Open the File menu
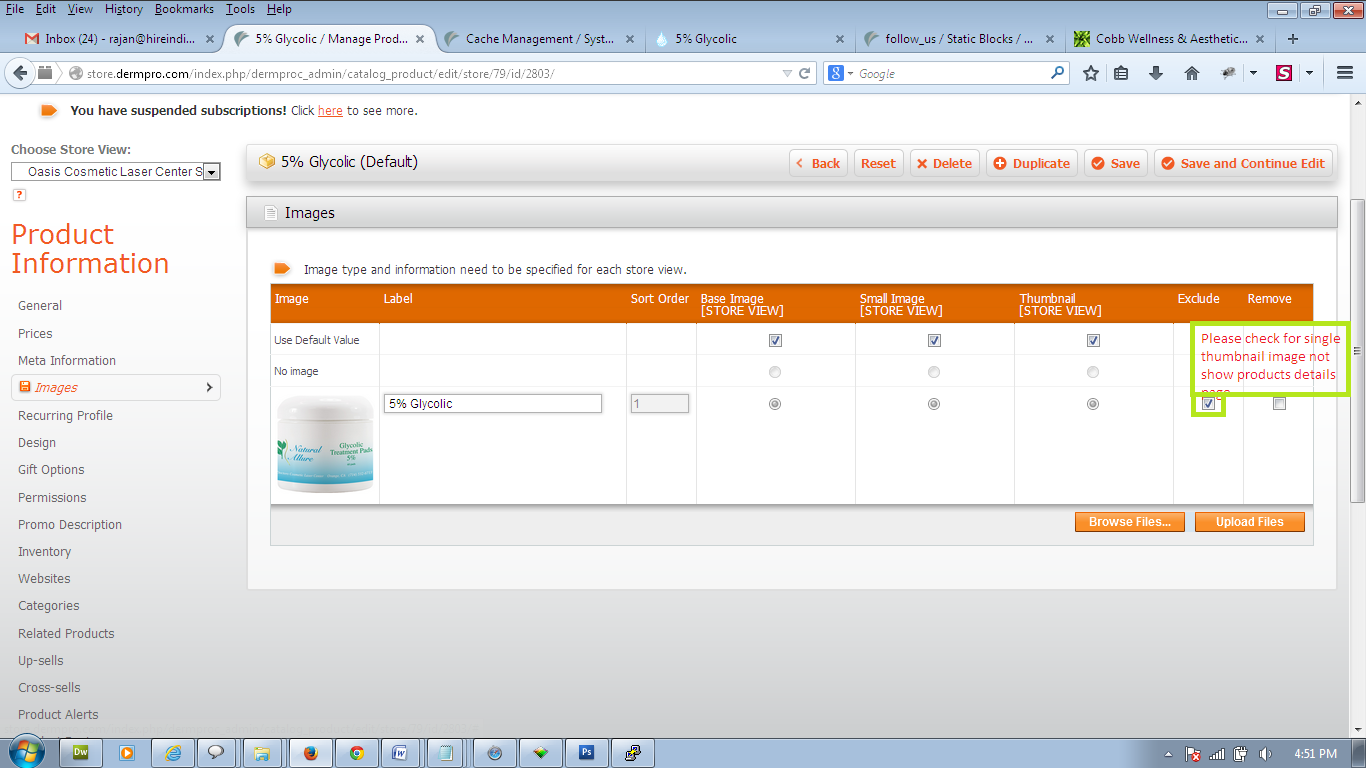Image resolution: width=1366 pixels, height=768 pixels. 15,9
